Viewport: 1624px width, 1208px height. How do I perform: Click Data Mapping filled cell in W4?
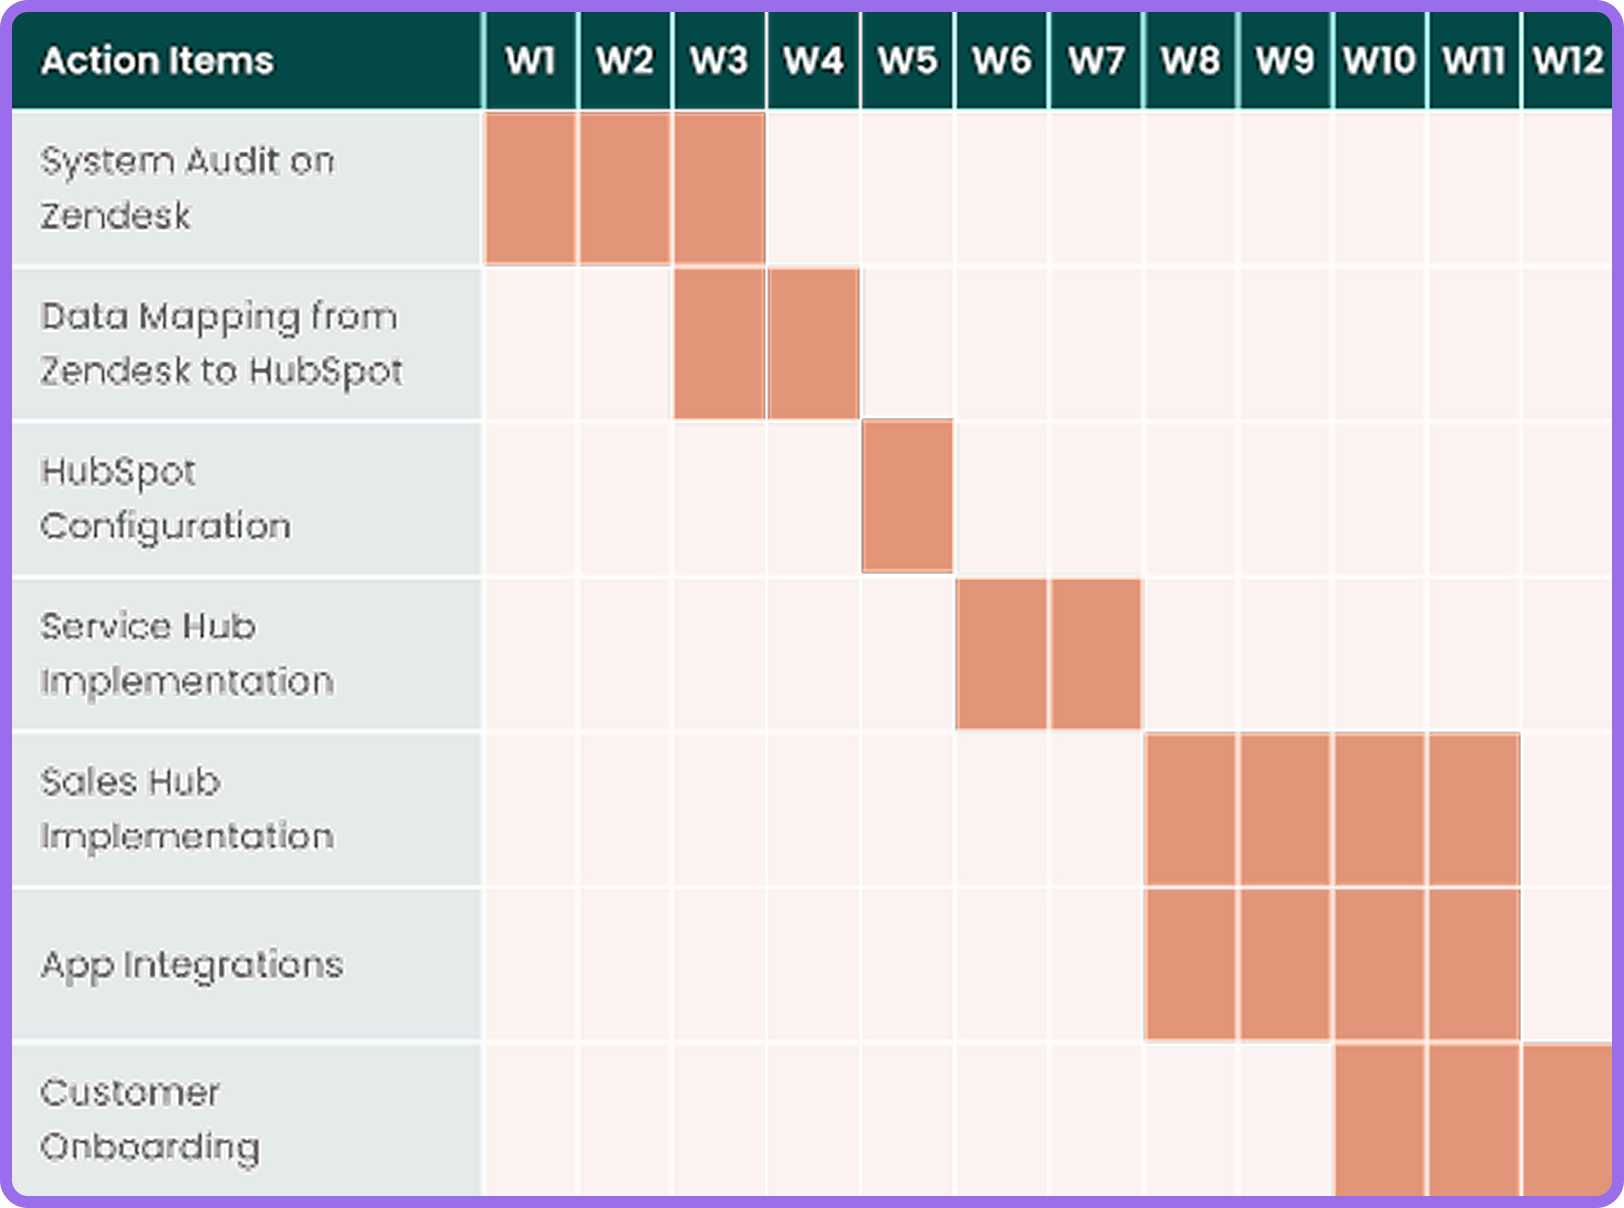[813, 344]
